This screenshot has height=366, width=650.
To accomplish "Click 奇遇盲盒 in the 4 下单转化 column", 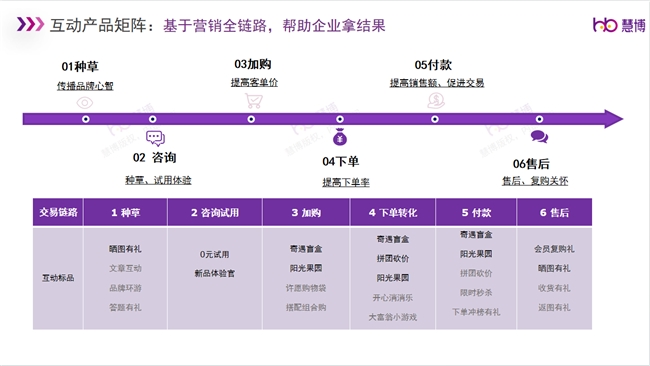I will [393, 239].
